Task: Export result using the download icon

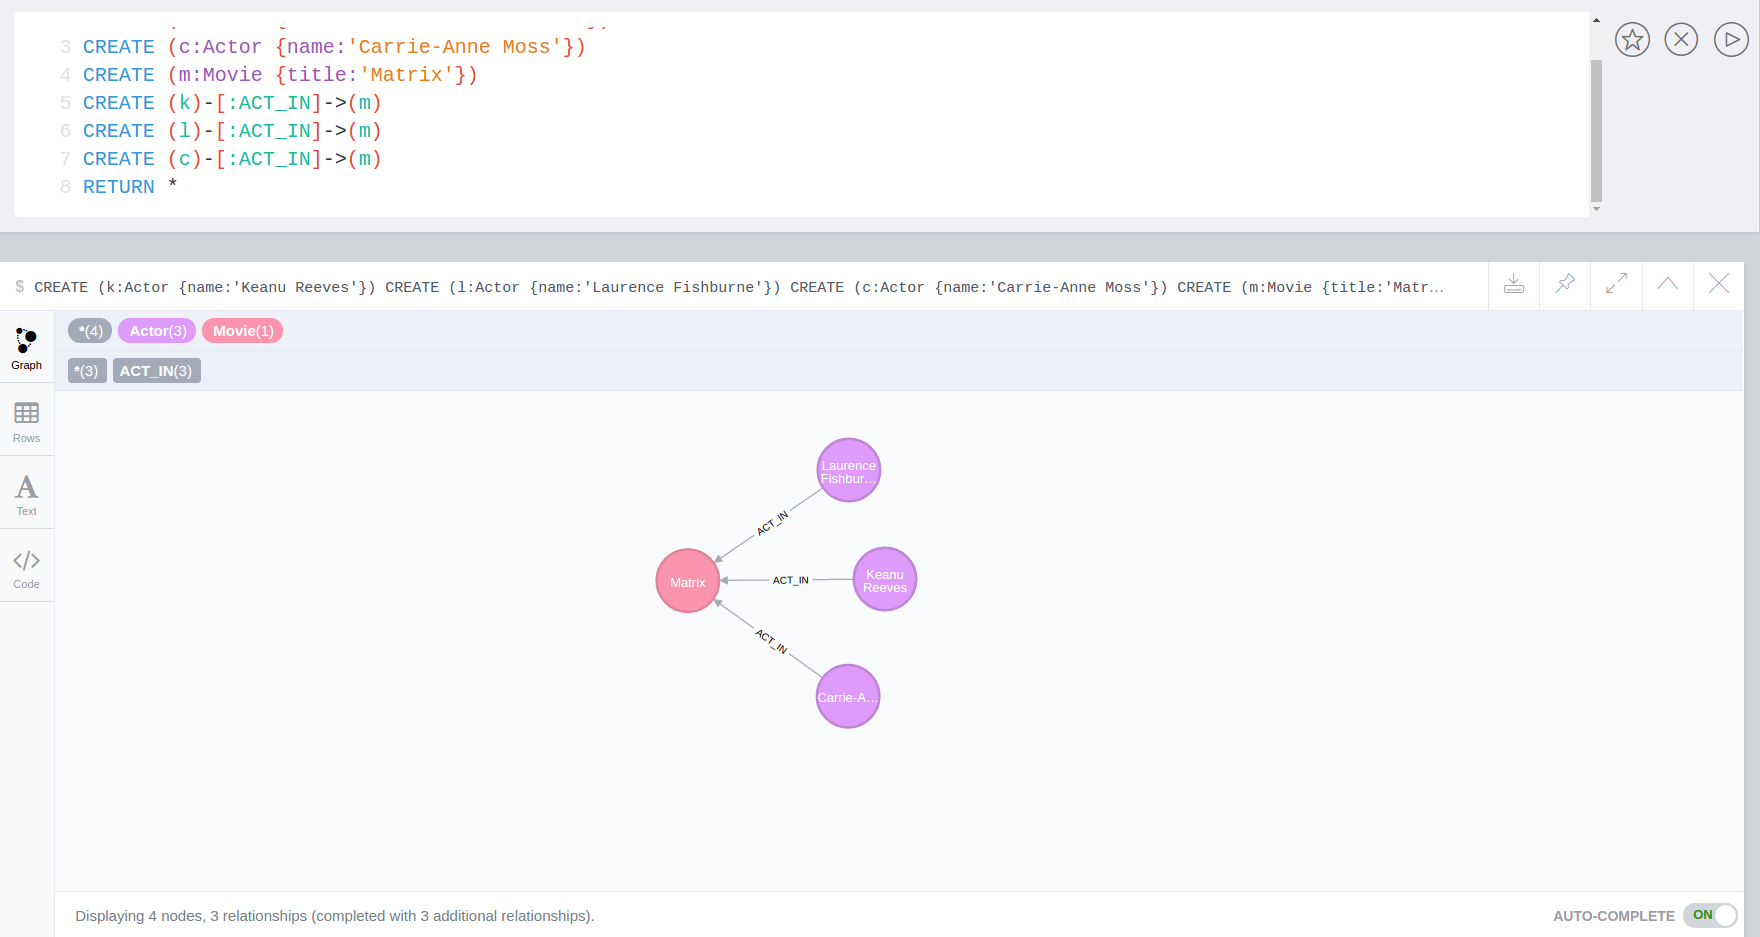Action: (x=1514, y=284)
